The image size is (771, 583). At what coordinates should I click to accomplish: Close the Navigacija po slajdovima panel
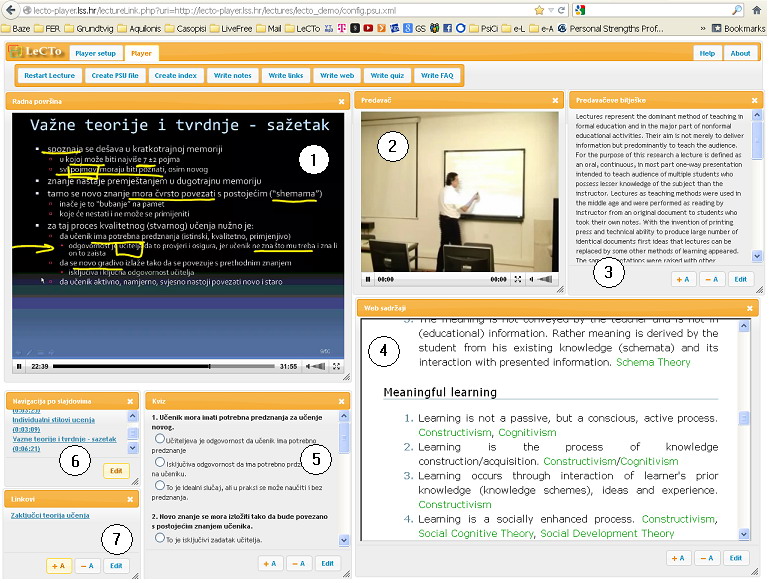click(130, 402)
